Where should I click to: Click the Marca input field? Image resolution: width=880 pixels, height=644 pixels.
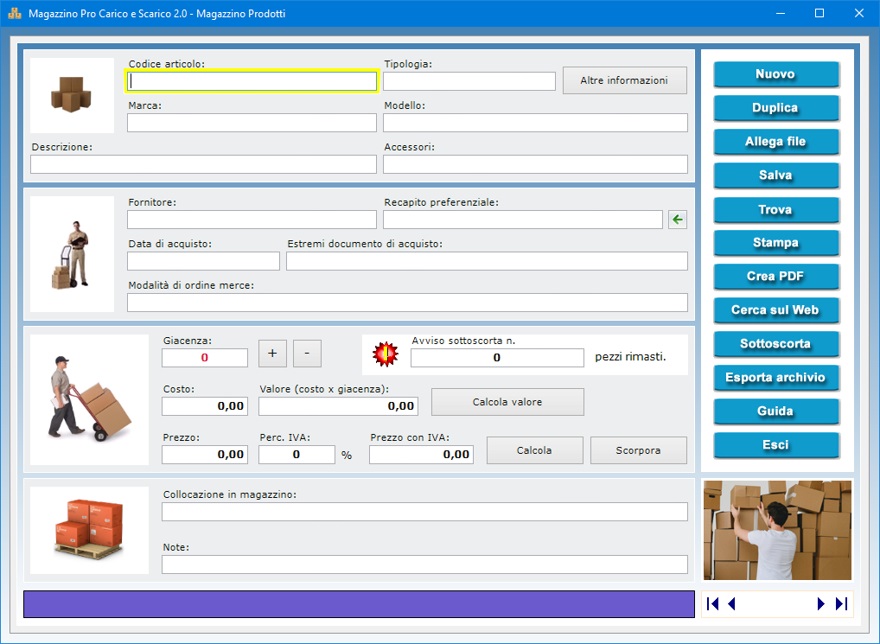coord(252,122)
